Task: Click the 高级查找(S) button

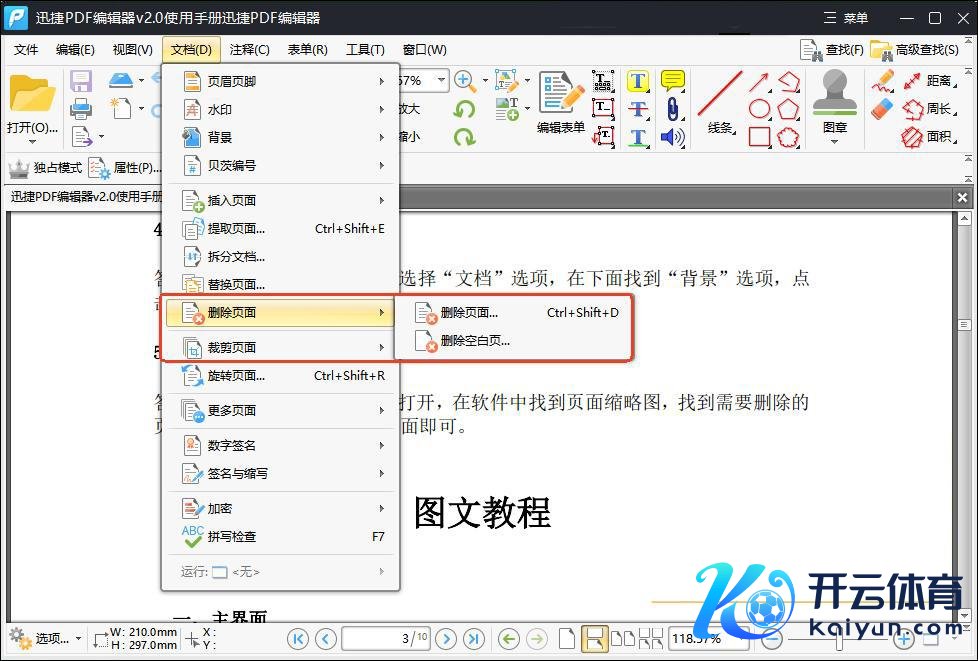Action: [x=914, y=49]
